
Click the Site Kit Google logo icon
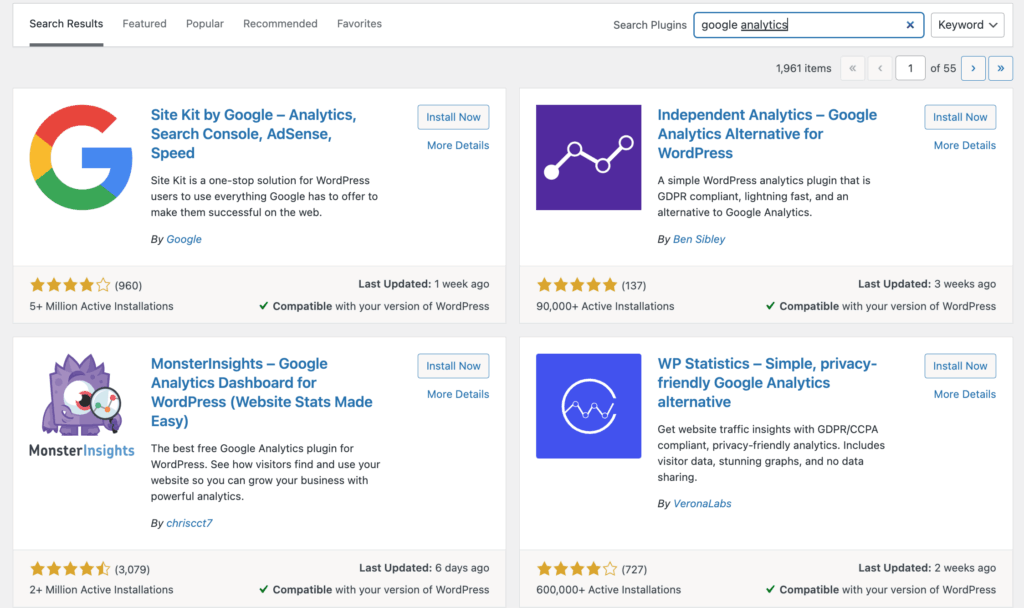(81, 157)
